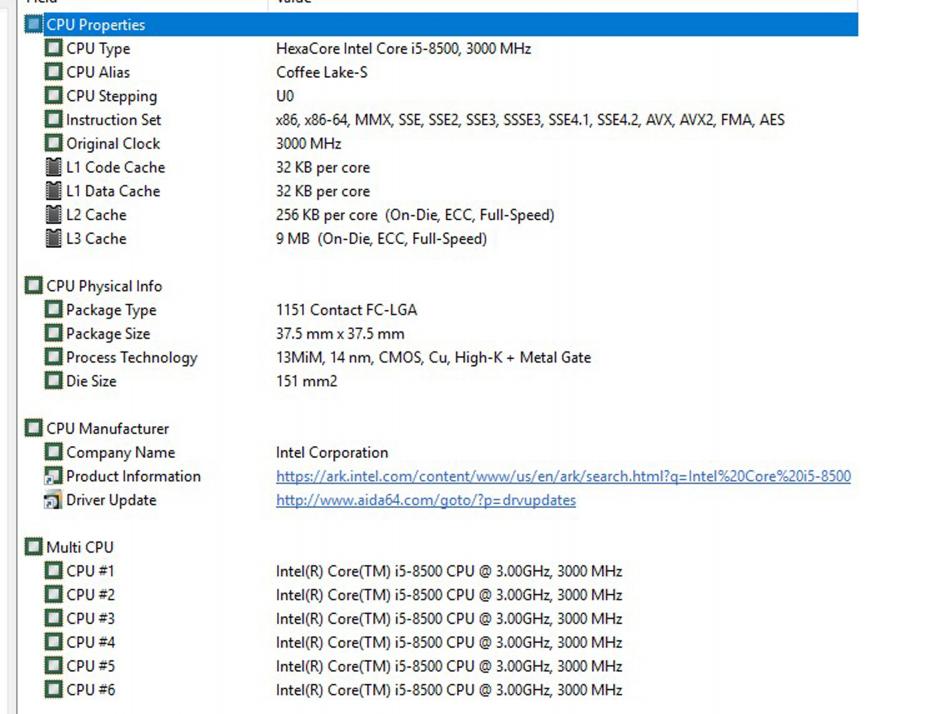
Task: Open the aida64.com driver updates link
Action: (x=426, y=500)
